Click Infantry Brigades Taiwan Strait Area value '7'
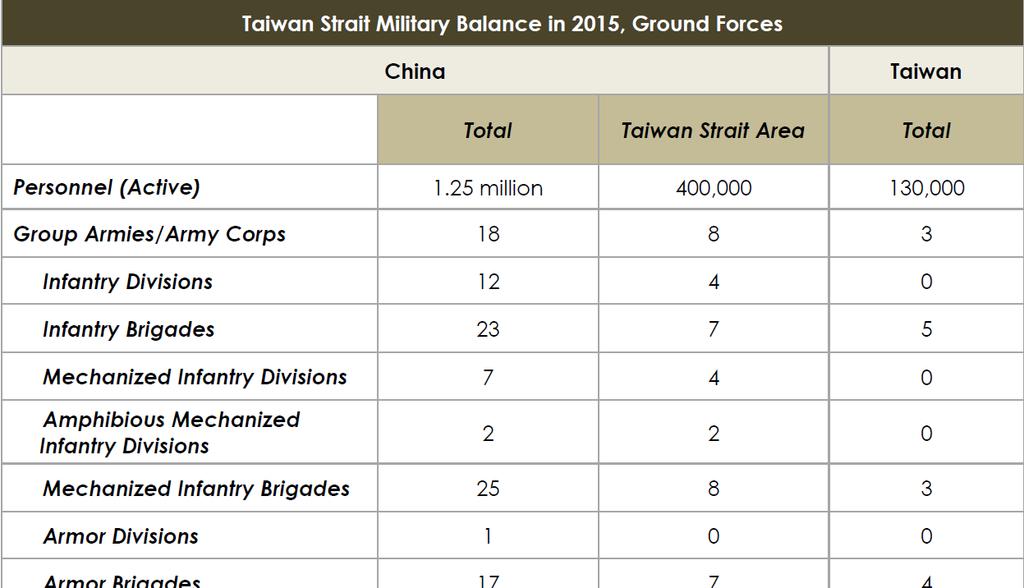Image resolution: width=1024 pixels, height=588 pixels. pyautogui.click(x=713, y=329)
